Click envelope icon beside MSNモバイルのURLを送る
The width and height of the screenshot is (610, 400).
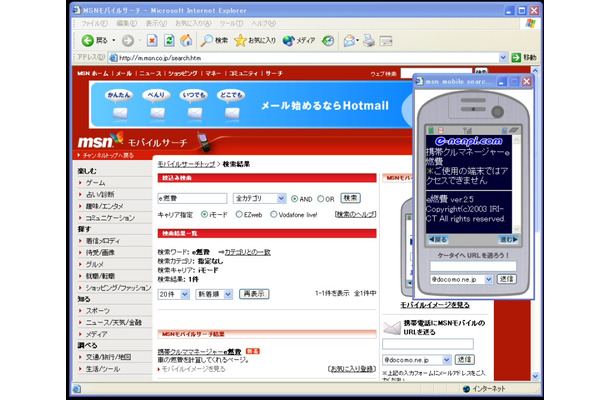391,328
